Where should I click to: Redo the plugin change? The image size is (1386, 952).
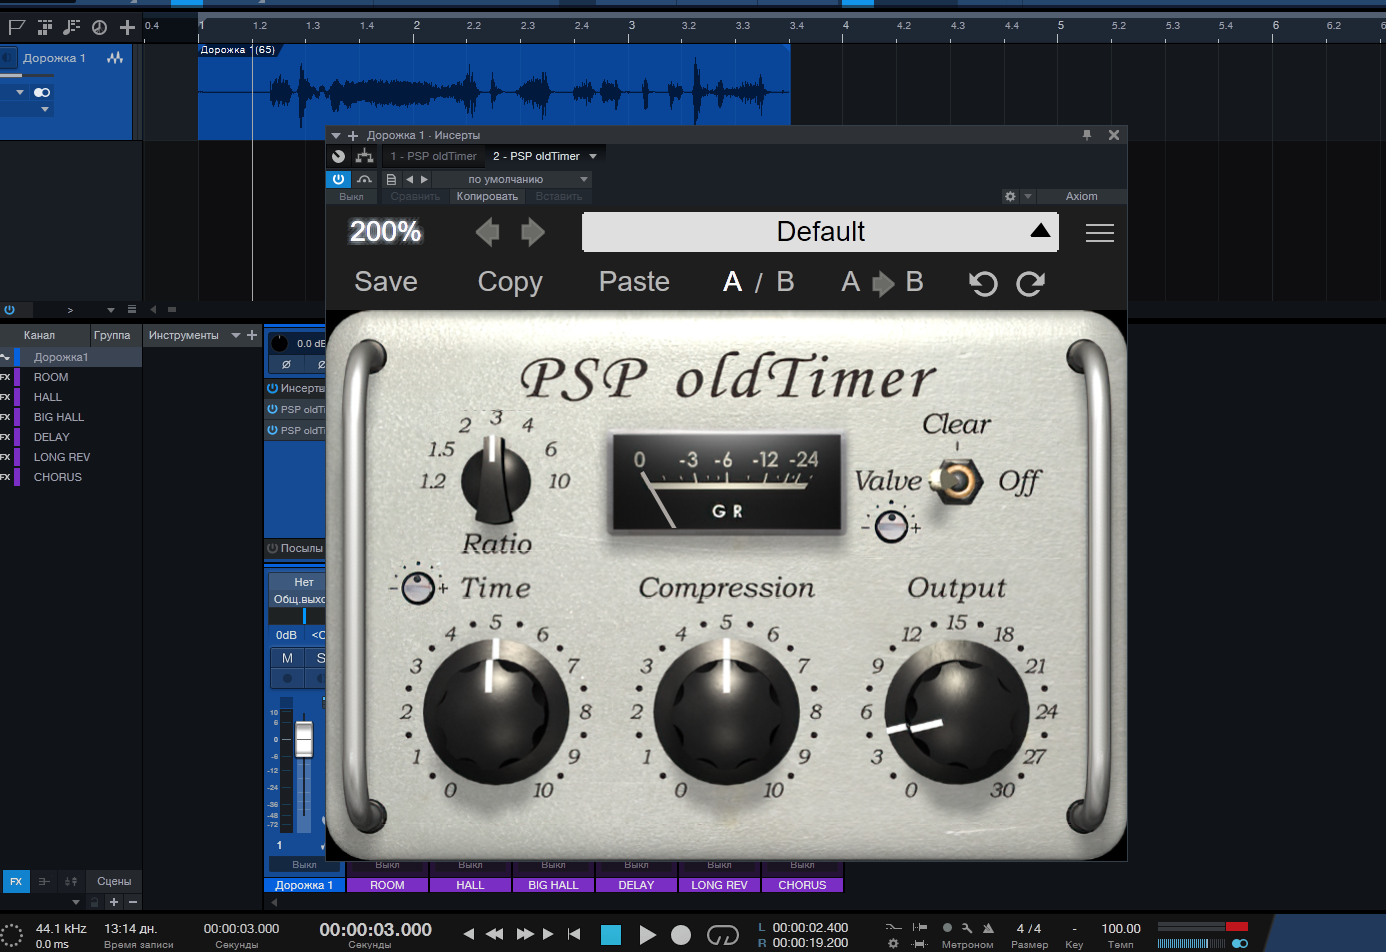[1031, 284]
